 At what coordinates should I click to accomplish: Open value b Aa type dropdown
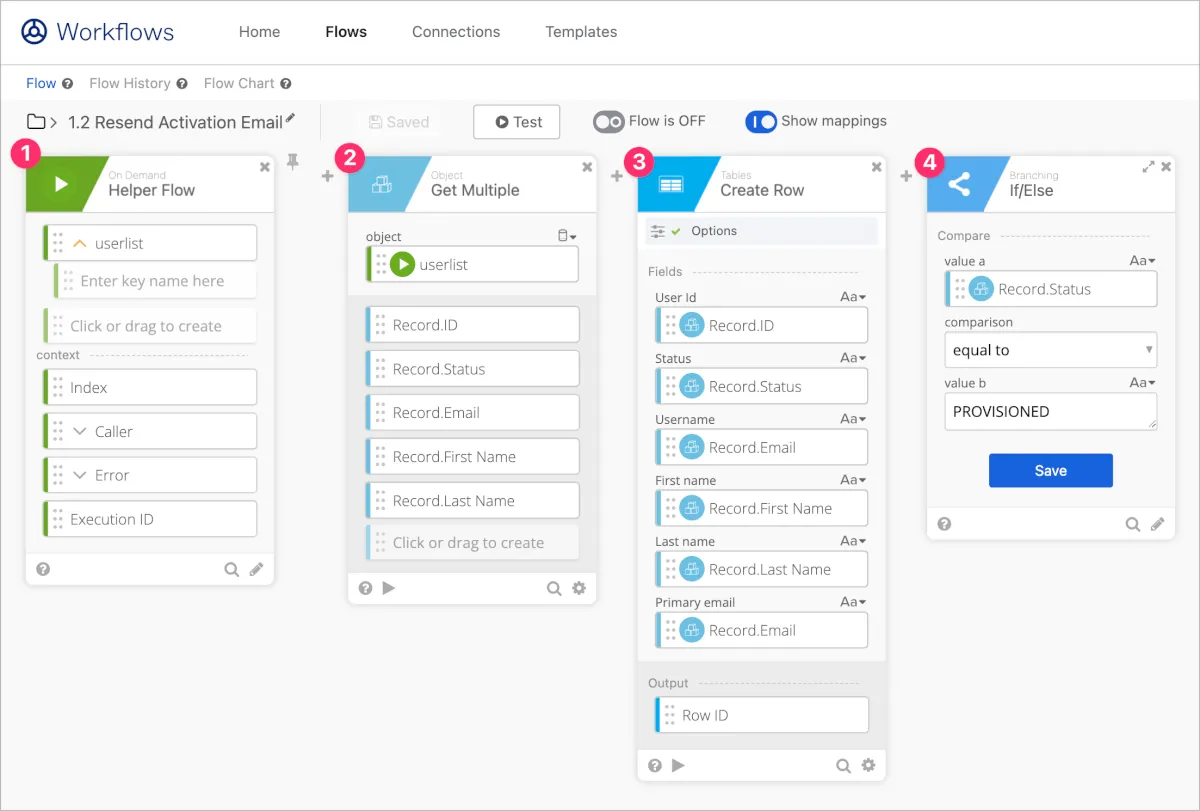point(1143,383)
